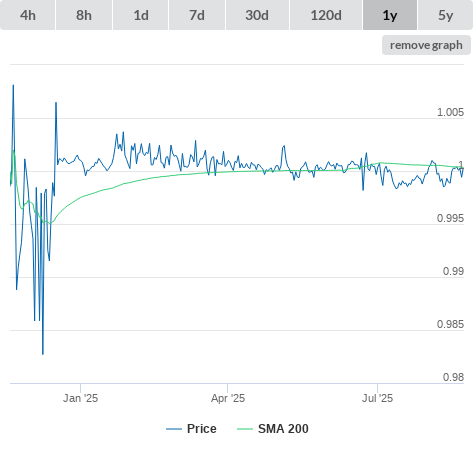474x455 pixels.
Task: Click the 0.98 y-axis label
Action: pyautogui.click(x=453, y=377)
